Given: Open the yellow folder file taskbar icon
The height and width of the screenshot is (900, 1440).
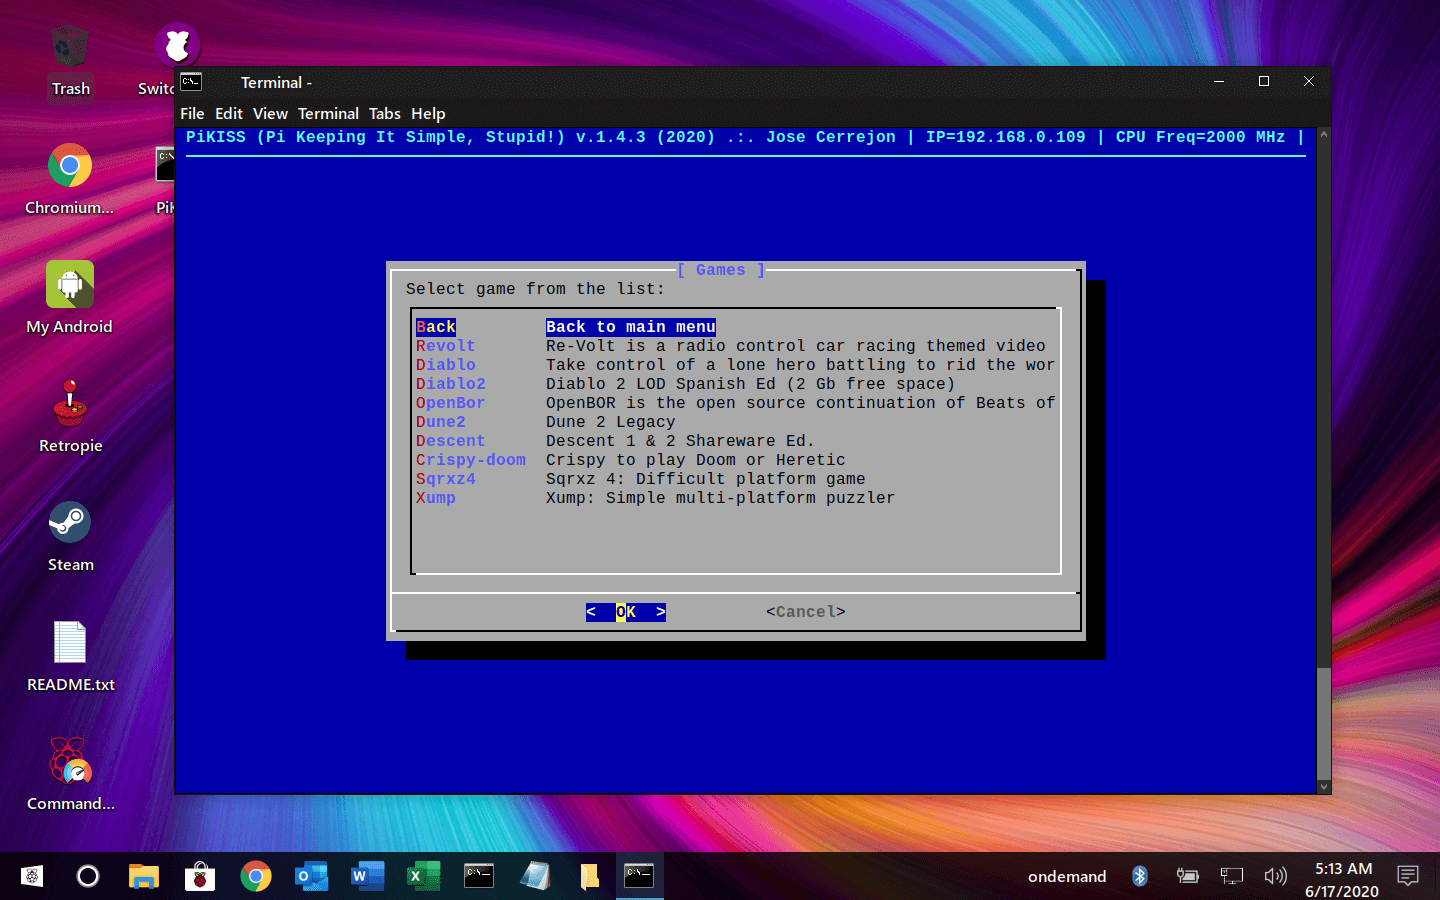Looking at the screenshot, I should (589, 876).
